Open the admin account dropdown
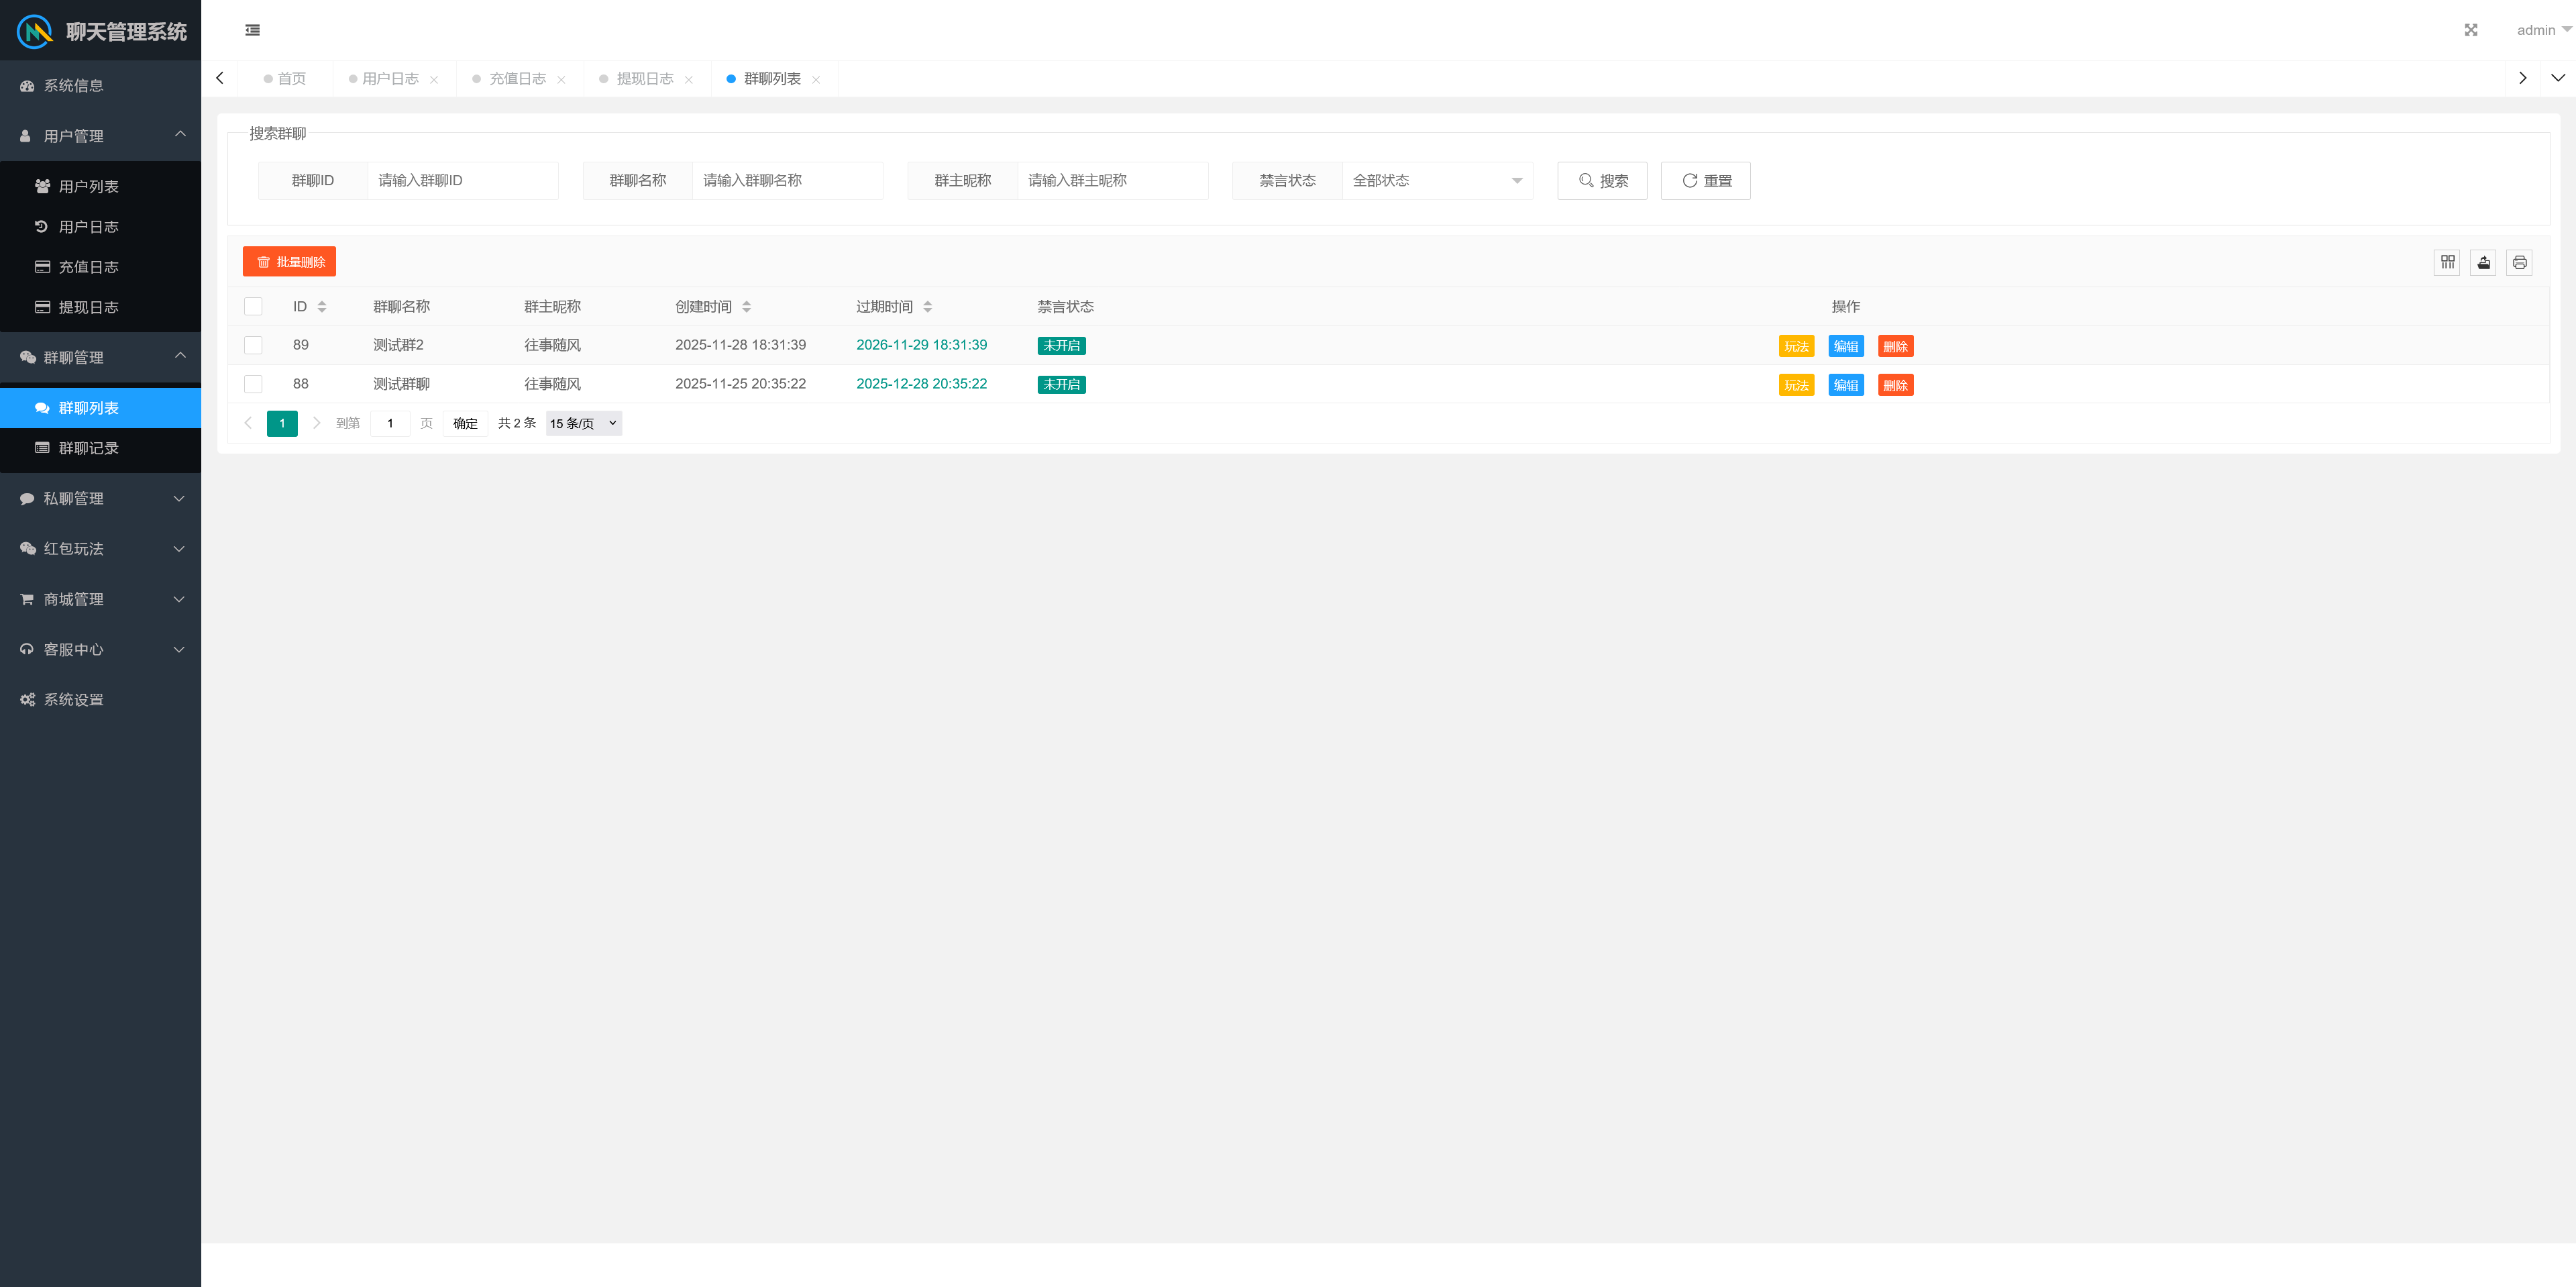2576x1287 pixels. [2540, 30]
